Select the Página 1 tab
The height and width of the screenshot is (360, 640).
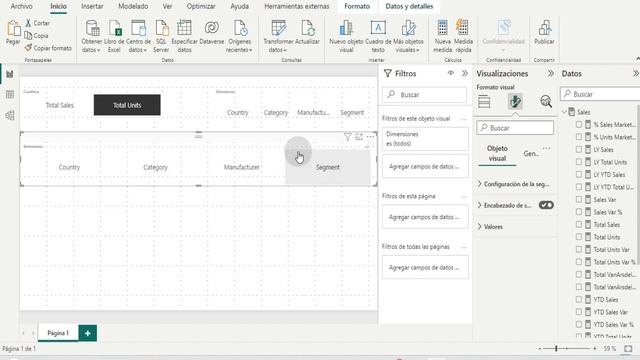point(58,333)
